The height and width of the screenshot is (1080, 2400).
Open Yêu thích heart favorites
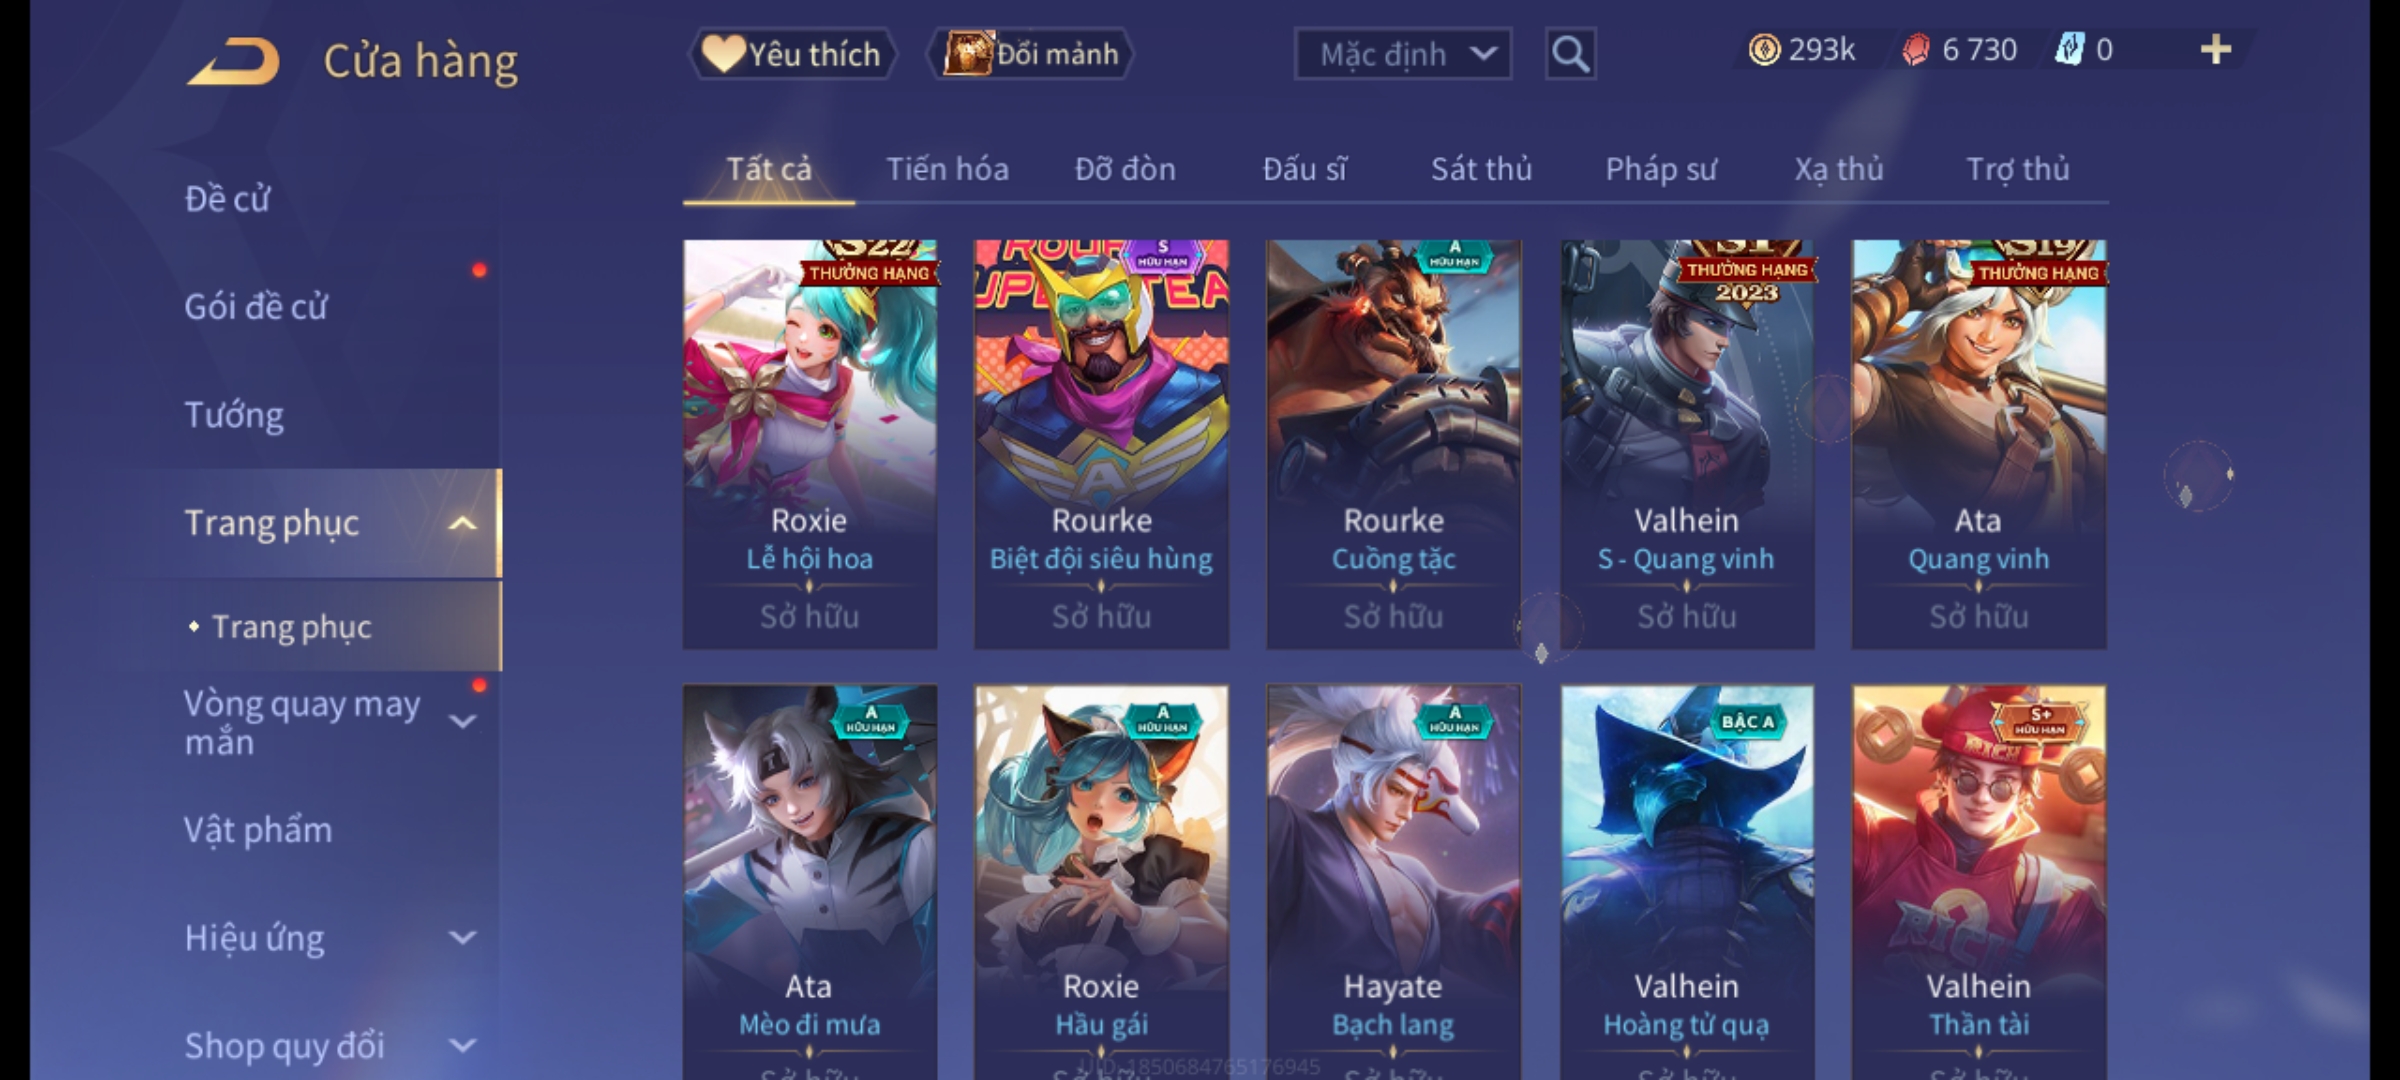click(x=792, y=54)
